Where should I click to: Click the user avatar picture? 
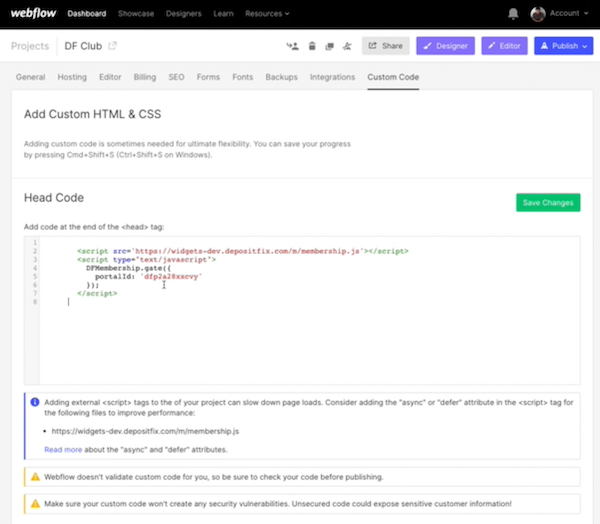[538, 14]
